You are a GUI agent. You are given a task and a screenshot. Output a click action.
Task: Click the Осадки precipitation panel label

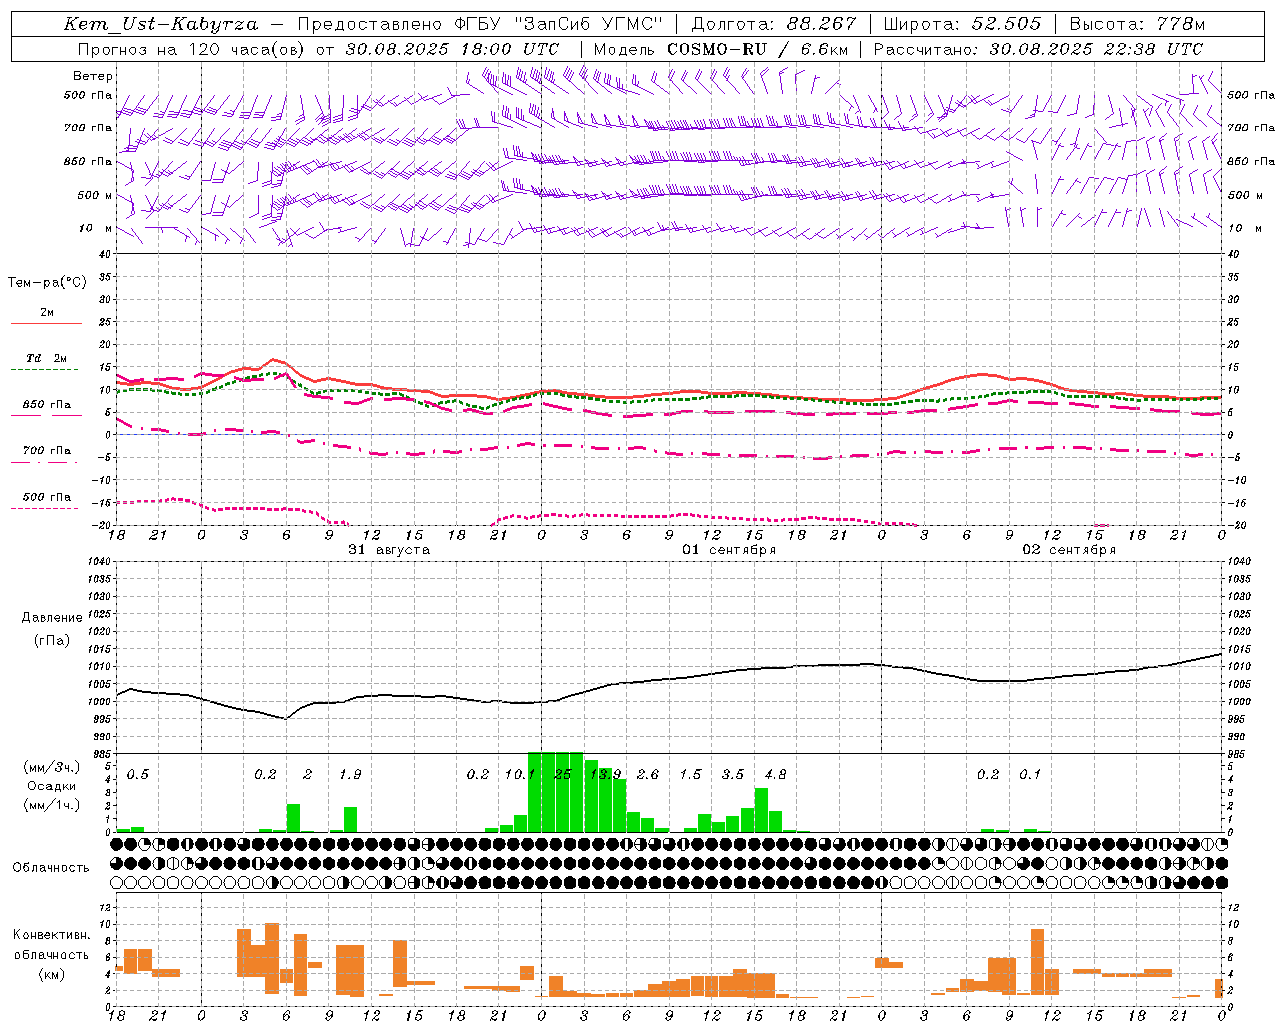pos(51,786)
